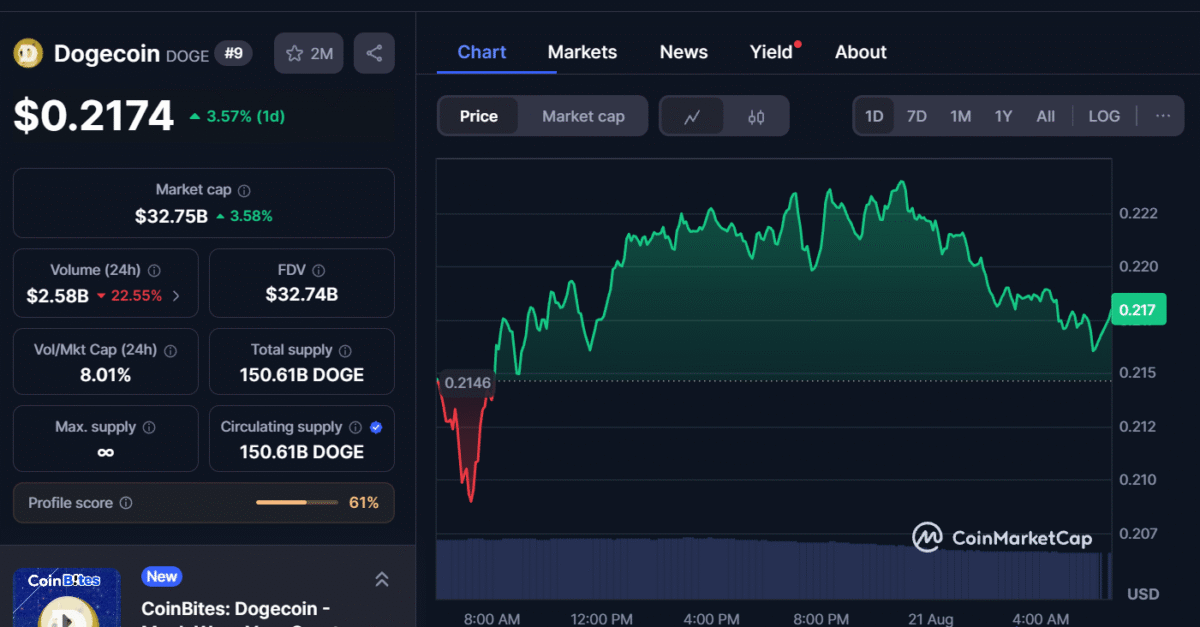Image resolution: width=1200 pixels, height=627 pixels.
Task: Click the New badge on CoinBites
Action: click(161, 576)
